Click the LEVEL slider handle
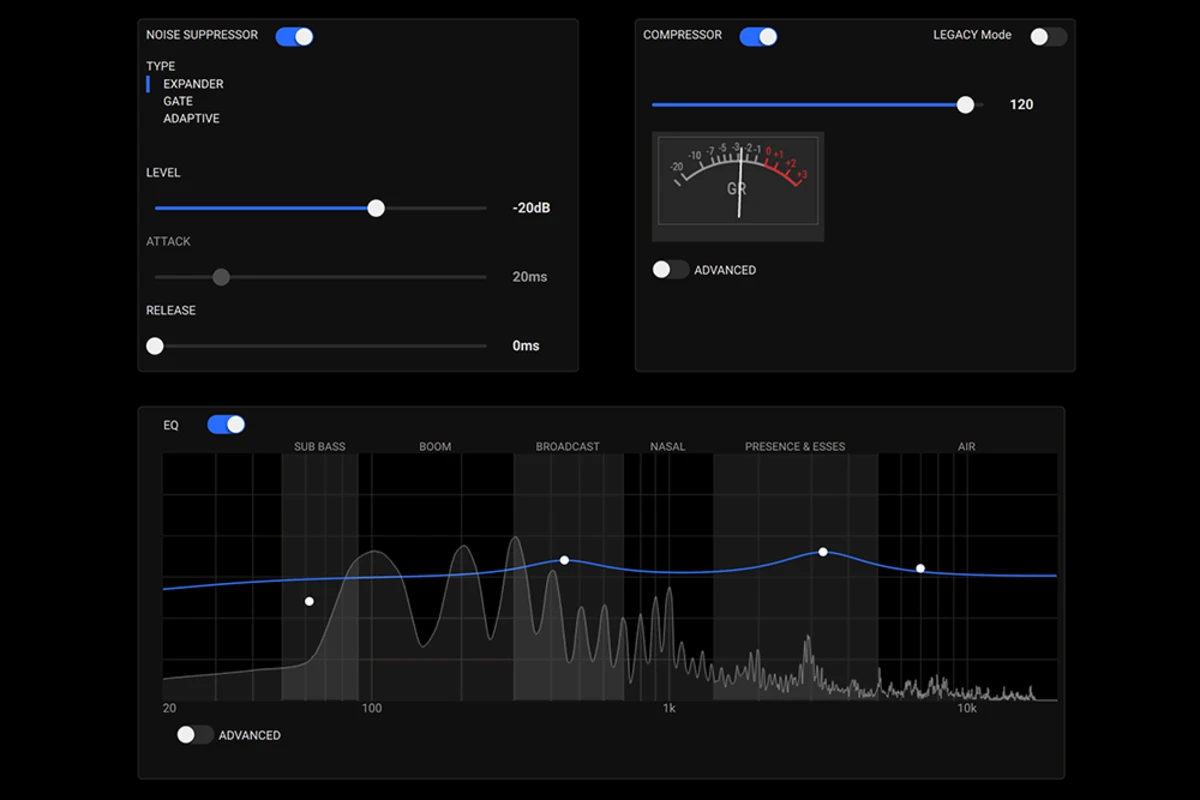Viewport: 1200px width, 800px height. pos(376,208)
